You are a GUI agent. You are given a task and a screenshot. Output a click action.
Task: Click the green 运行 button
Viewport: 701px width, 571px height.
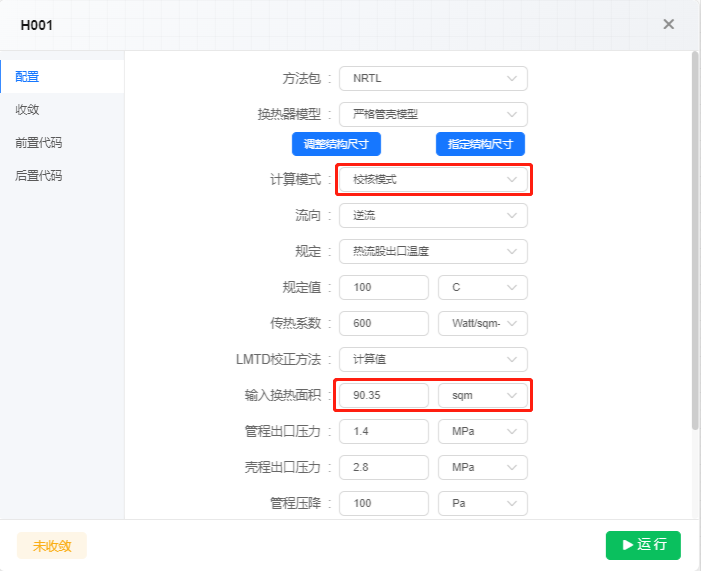coord(643,545)
